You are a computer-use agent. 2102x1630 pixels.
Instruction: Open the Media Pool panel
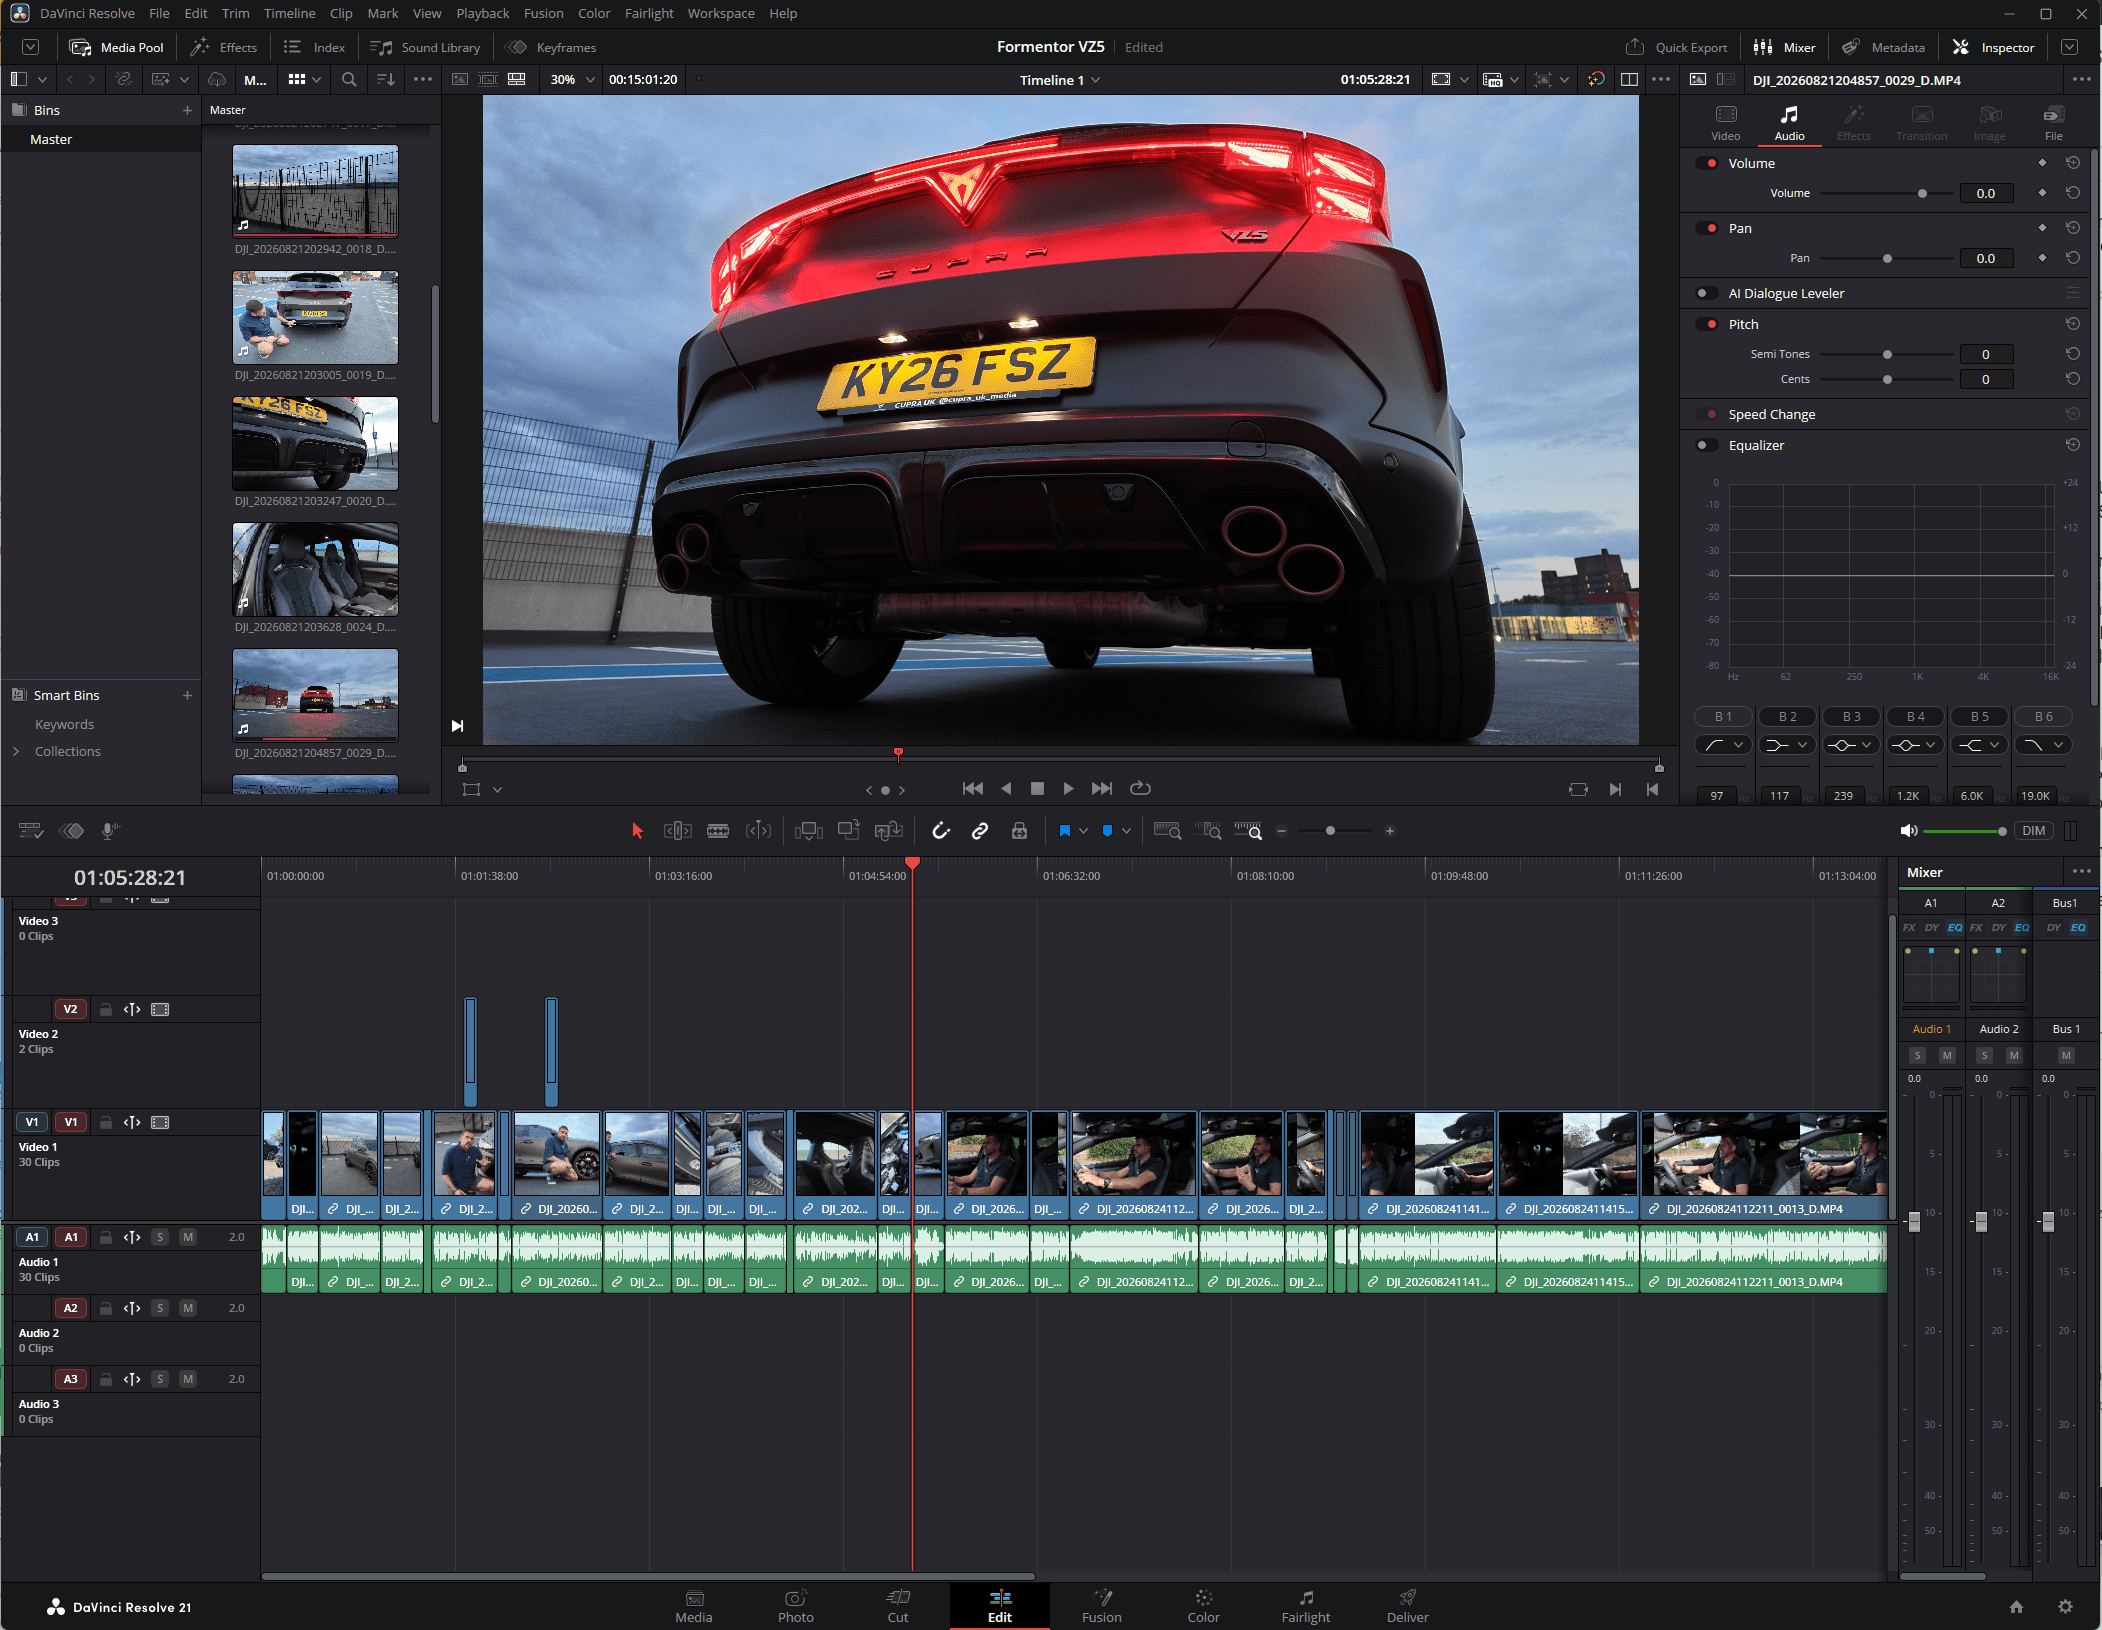(x=116, y=47)
